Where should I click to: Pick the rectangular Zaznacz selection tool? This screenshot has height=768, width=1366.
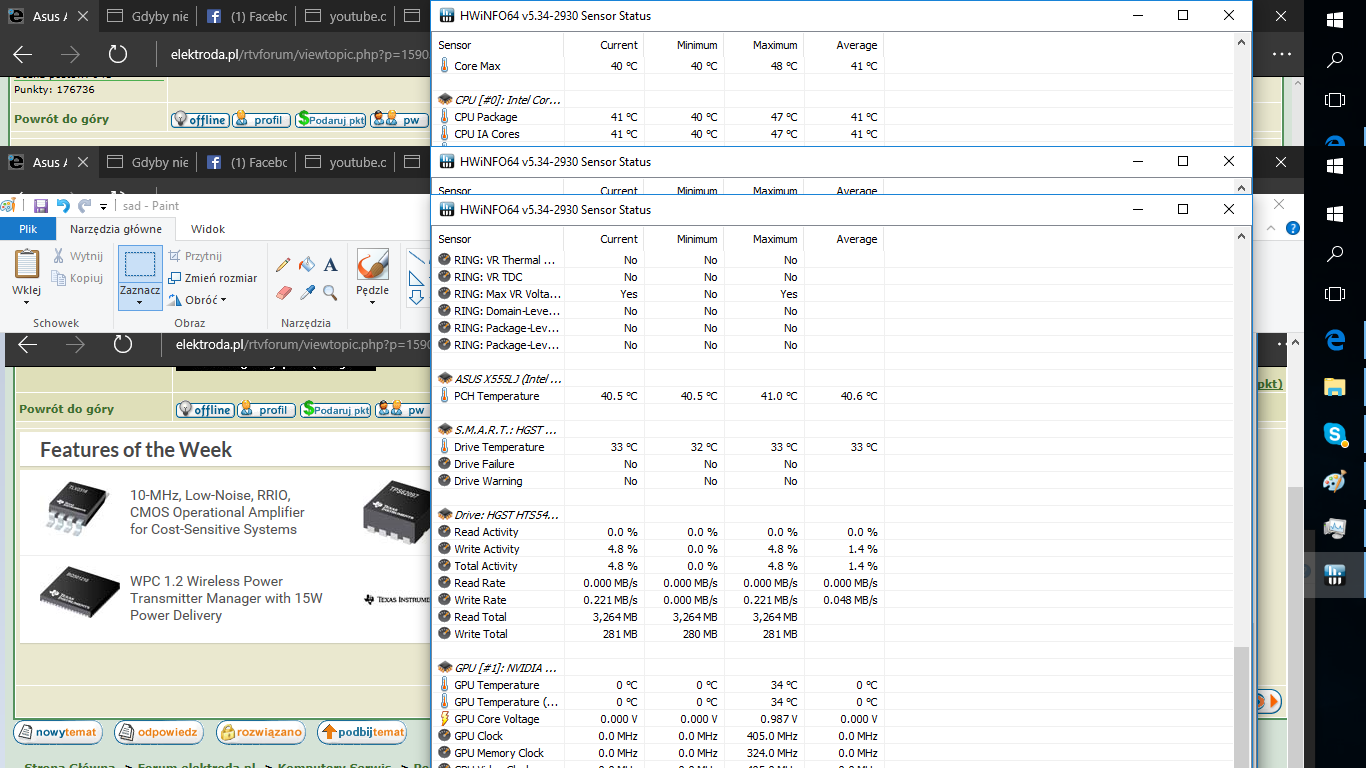coord(140,265)
